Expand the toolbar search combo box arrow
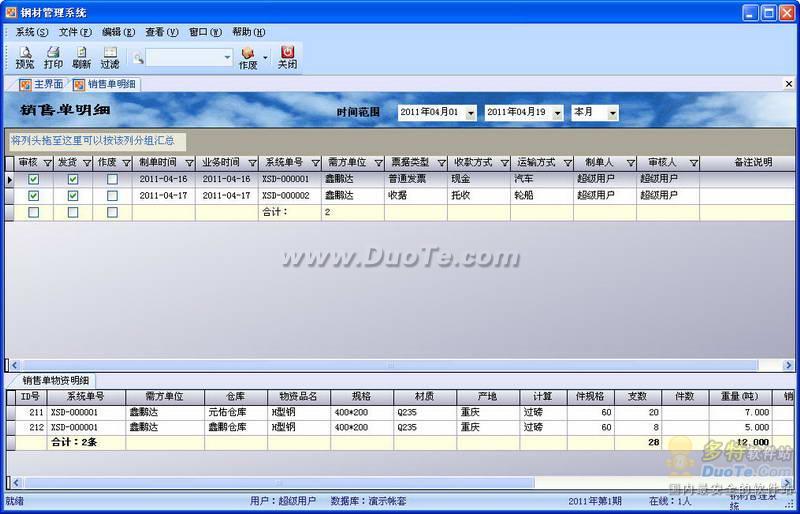Image resolution: width=800 pixels, height=514 pixels. click(x=228, y=58)
